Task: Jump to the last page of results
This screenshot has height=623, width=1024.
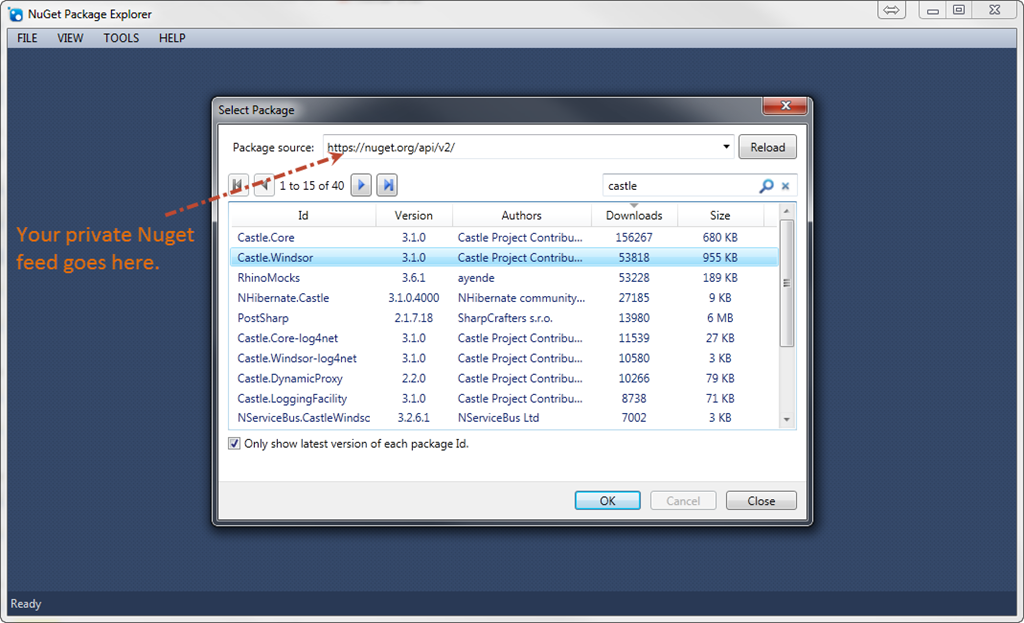Action: pyautogui.click(x=387, y=185)
